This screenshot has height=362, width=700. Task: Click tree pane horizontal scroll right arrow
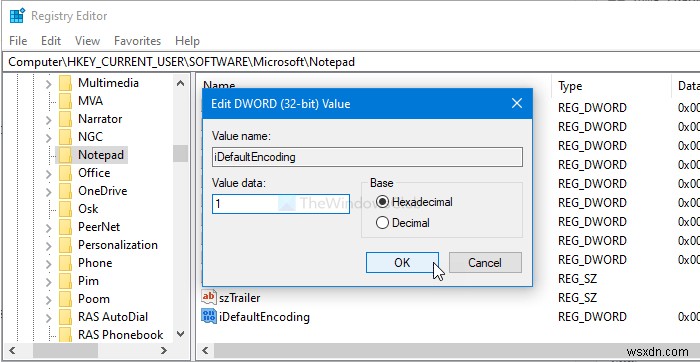pyautogui.click(x=163, y=350)
